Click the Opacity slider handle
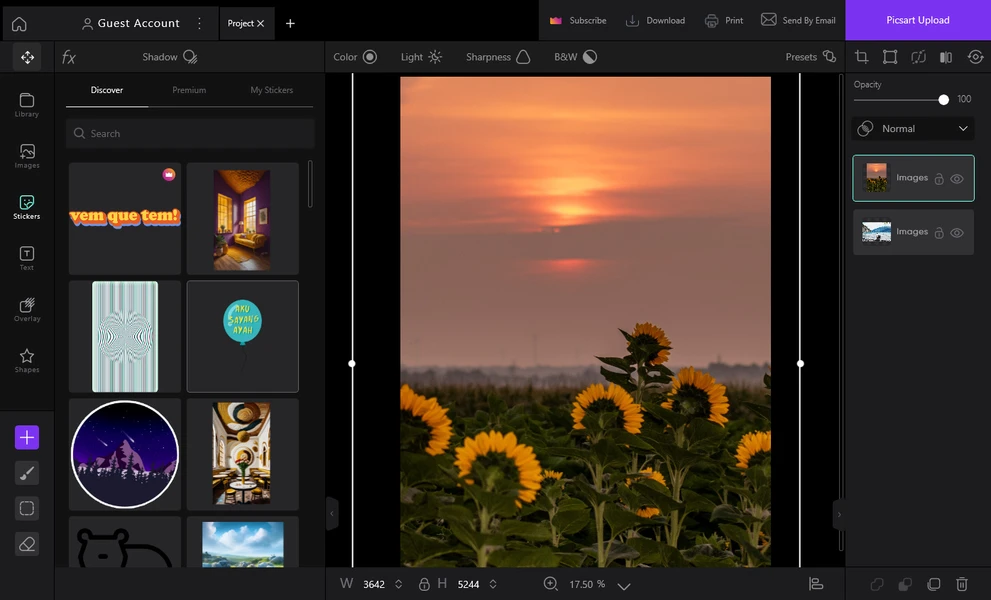The image size is (991, 600). [x=944, y=100]
